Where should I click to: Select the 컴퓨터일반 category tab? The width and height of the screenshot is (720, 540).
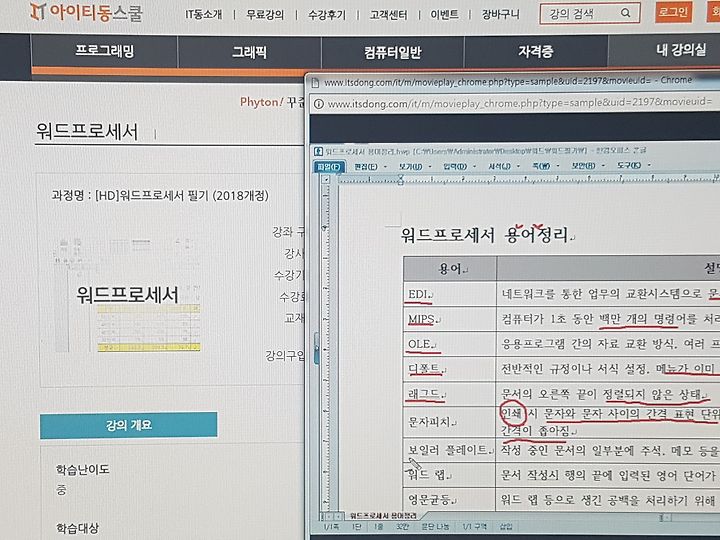pyautogui.click(x=393, y=52)
